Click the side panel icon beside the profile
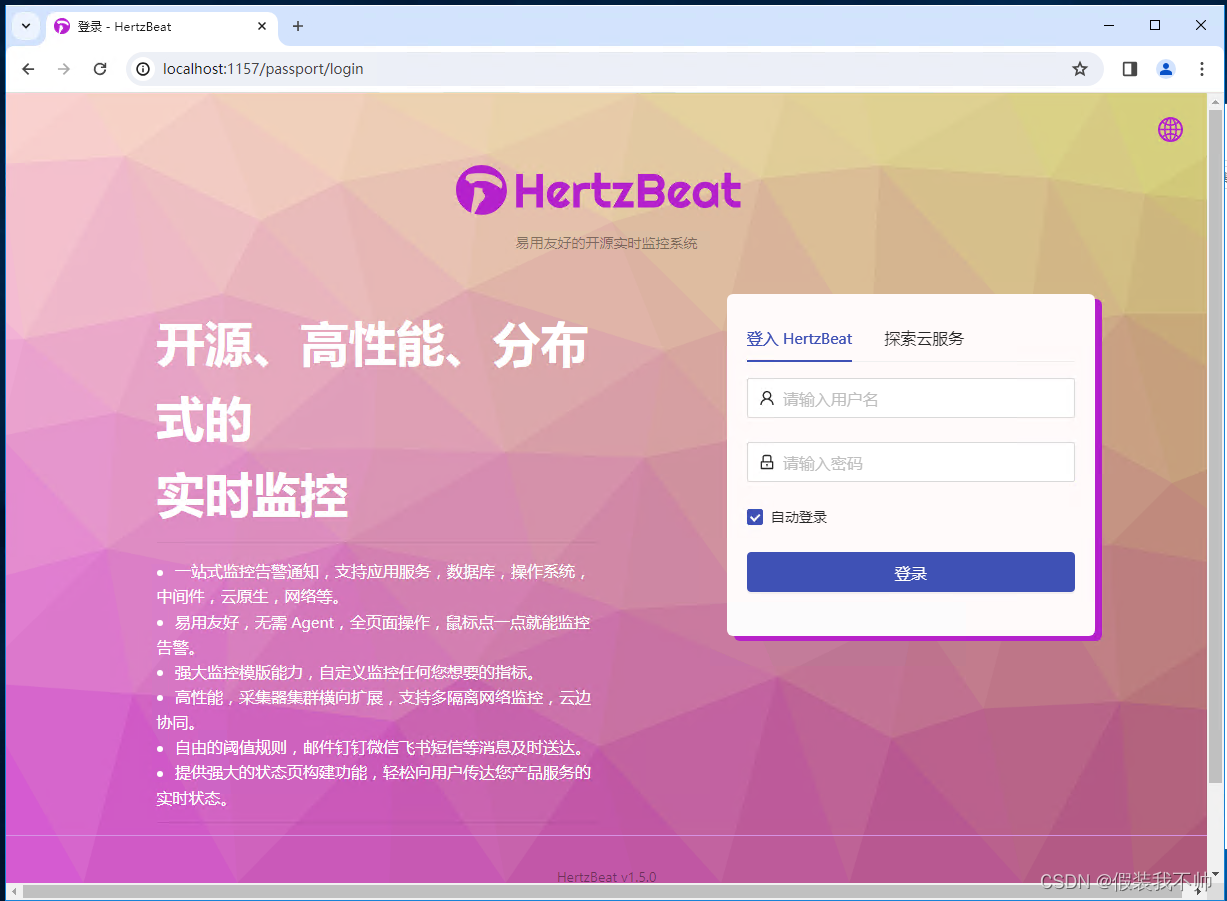Screen dimensions: 1227x901 click(x=1128, y=69)
